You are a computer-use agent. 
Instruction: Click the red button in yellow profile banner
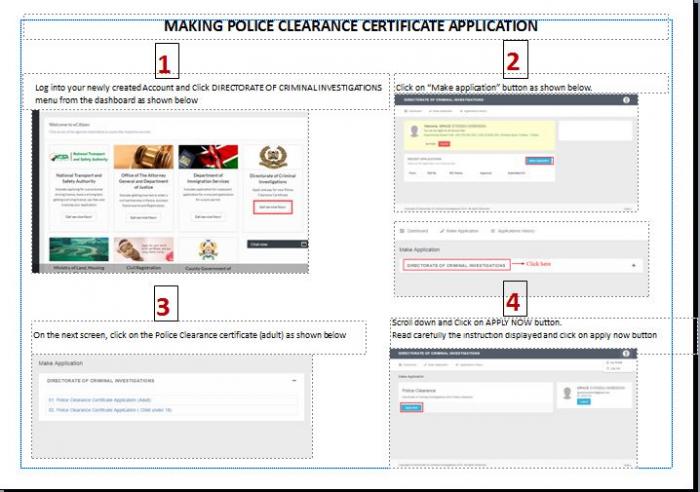coord(444,144)
